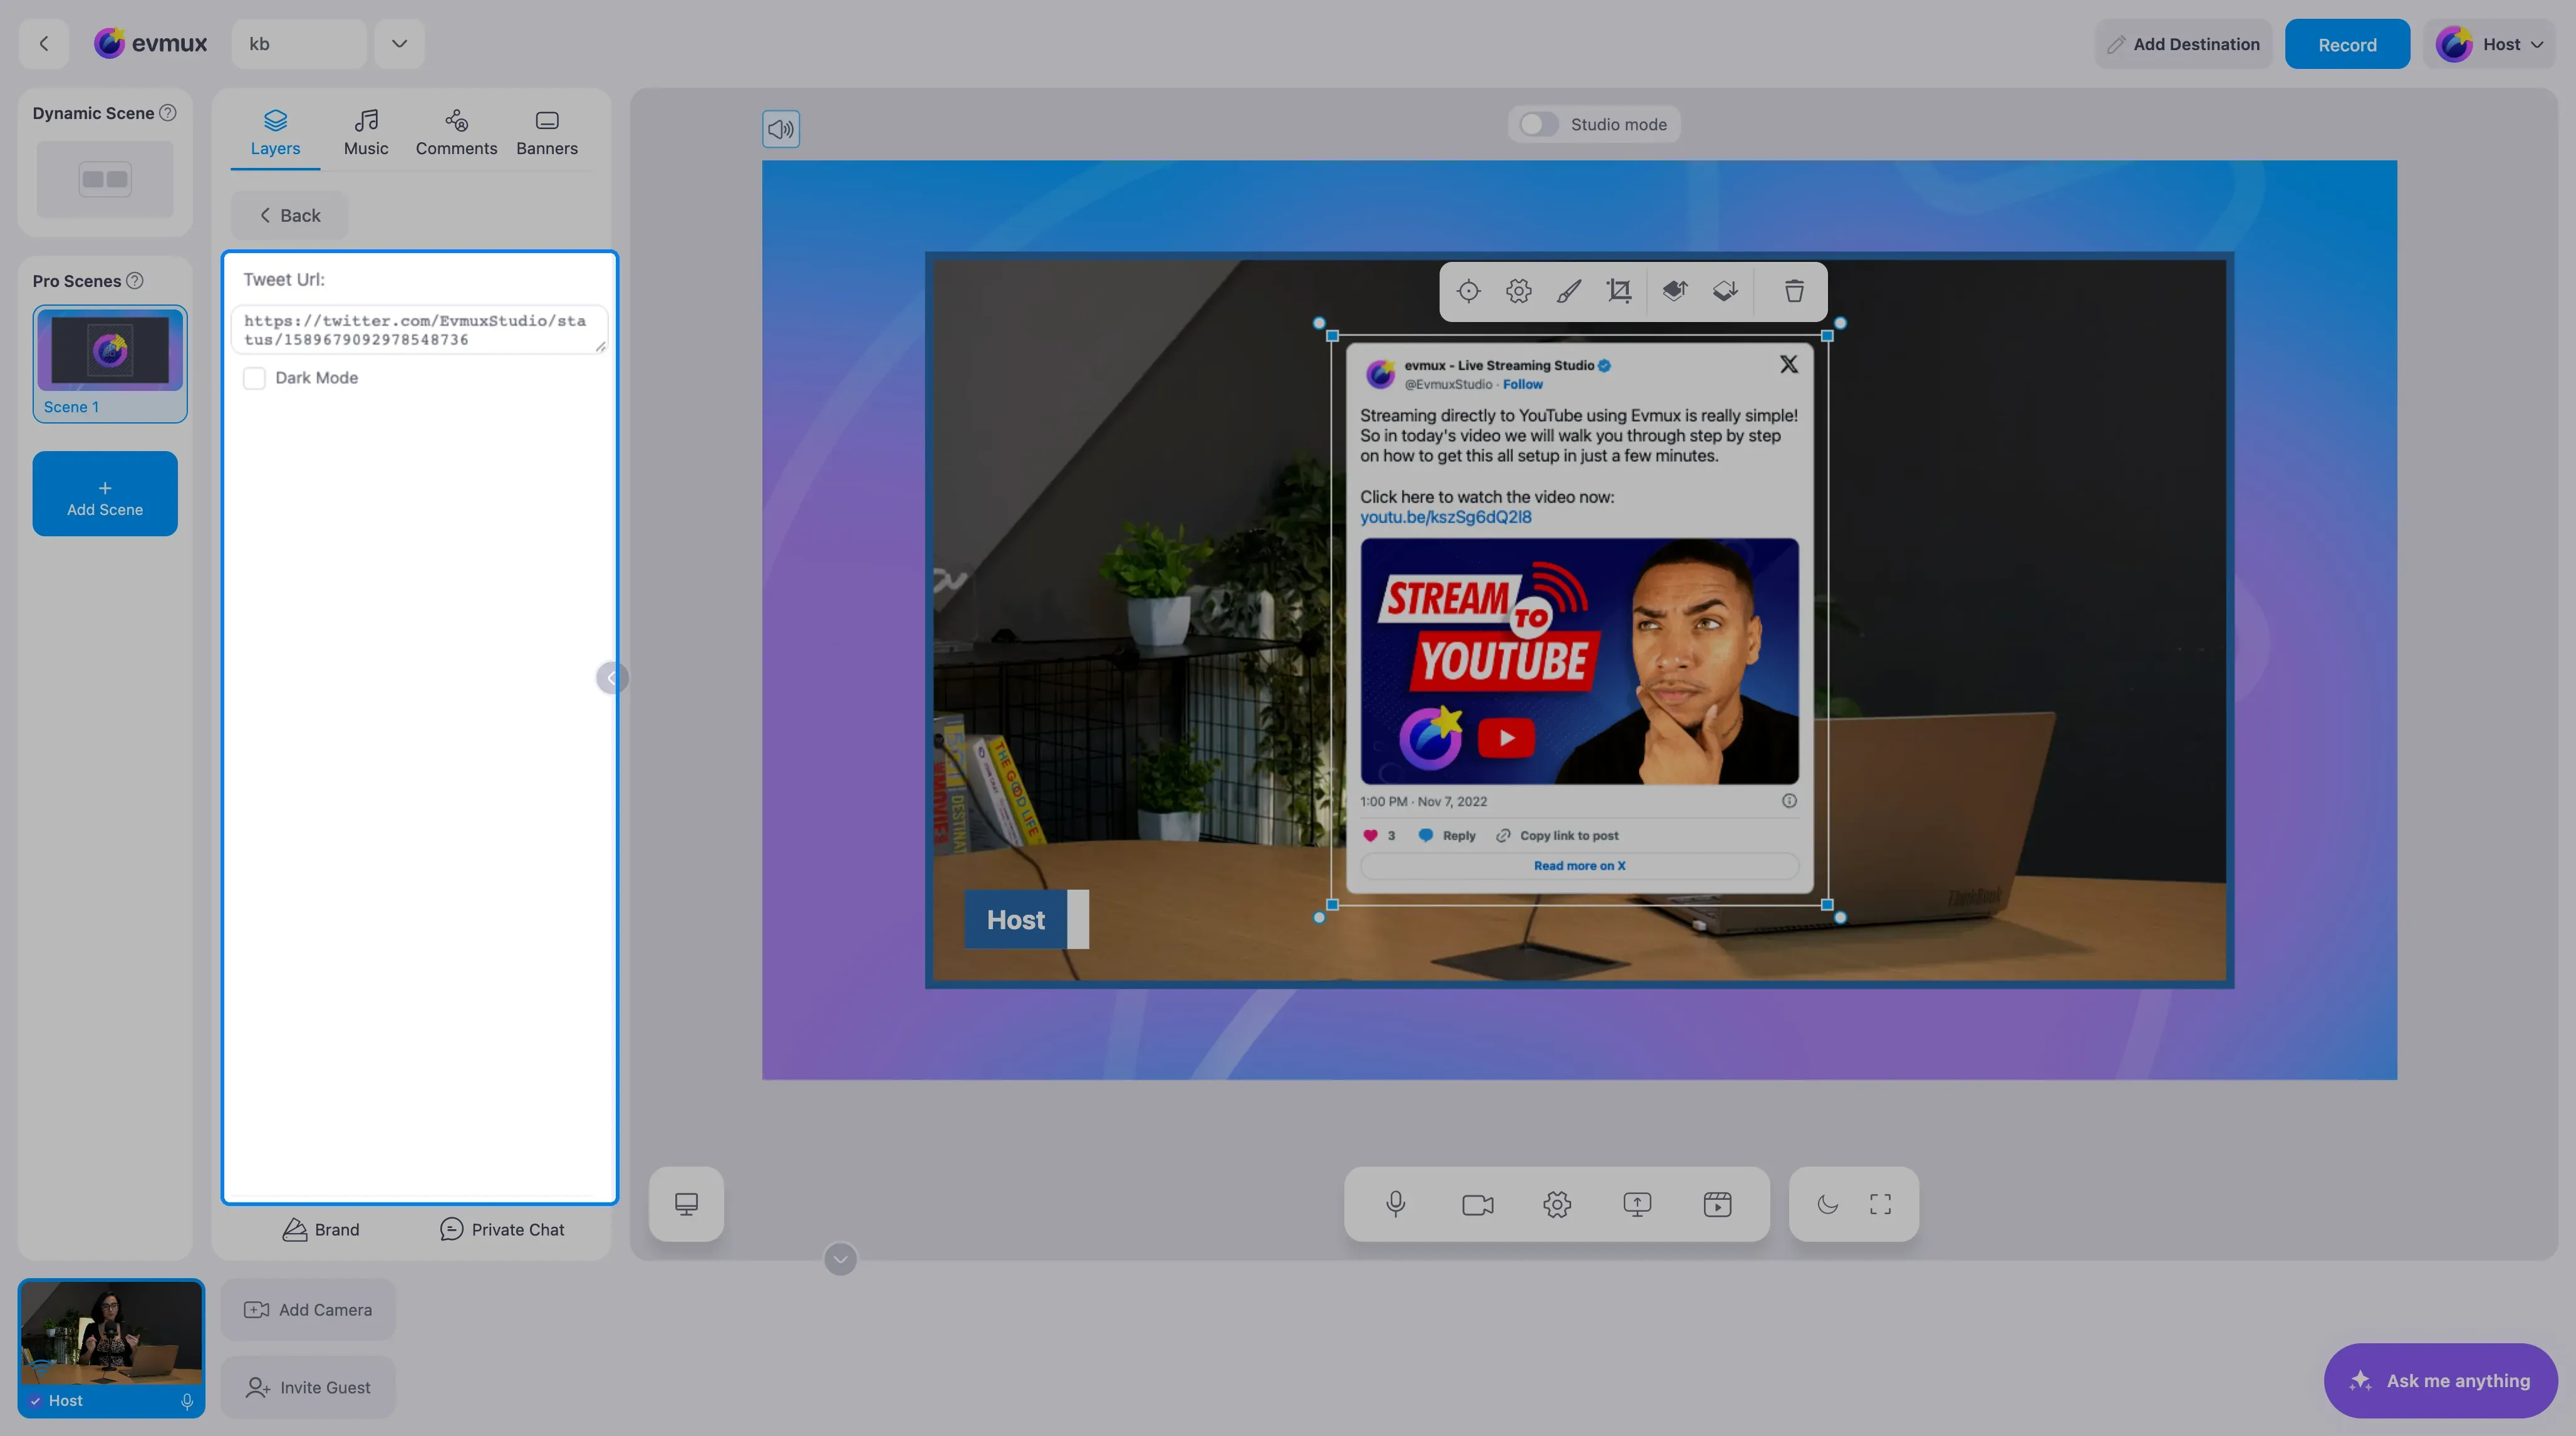Open the Host account menu
Image resolution: width=2576 pixels, height=1436 pixels.
tap(2488, 44)
